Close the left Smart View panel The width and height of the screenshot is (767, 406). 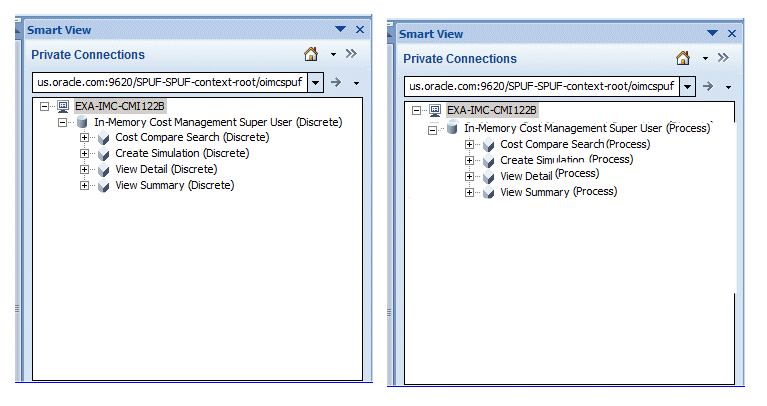(360, 29)
